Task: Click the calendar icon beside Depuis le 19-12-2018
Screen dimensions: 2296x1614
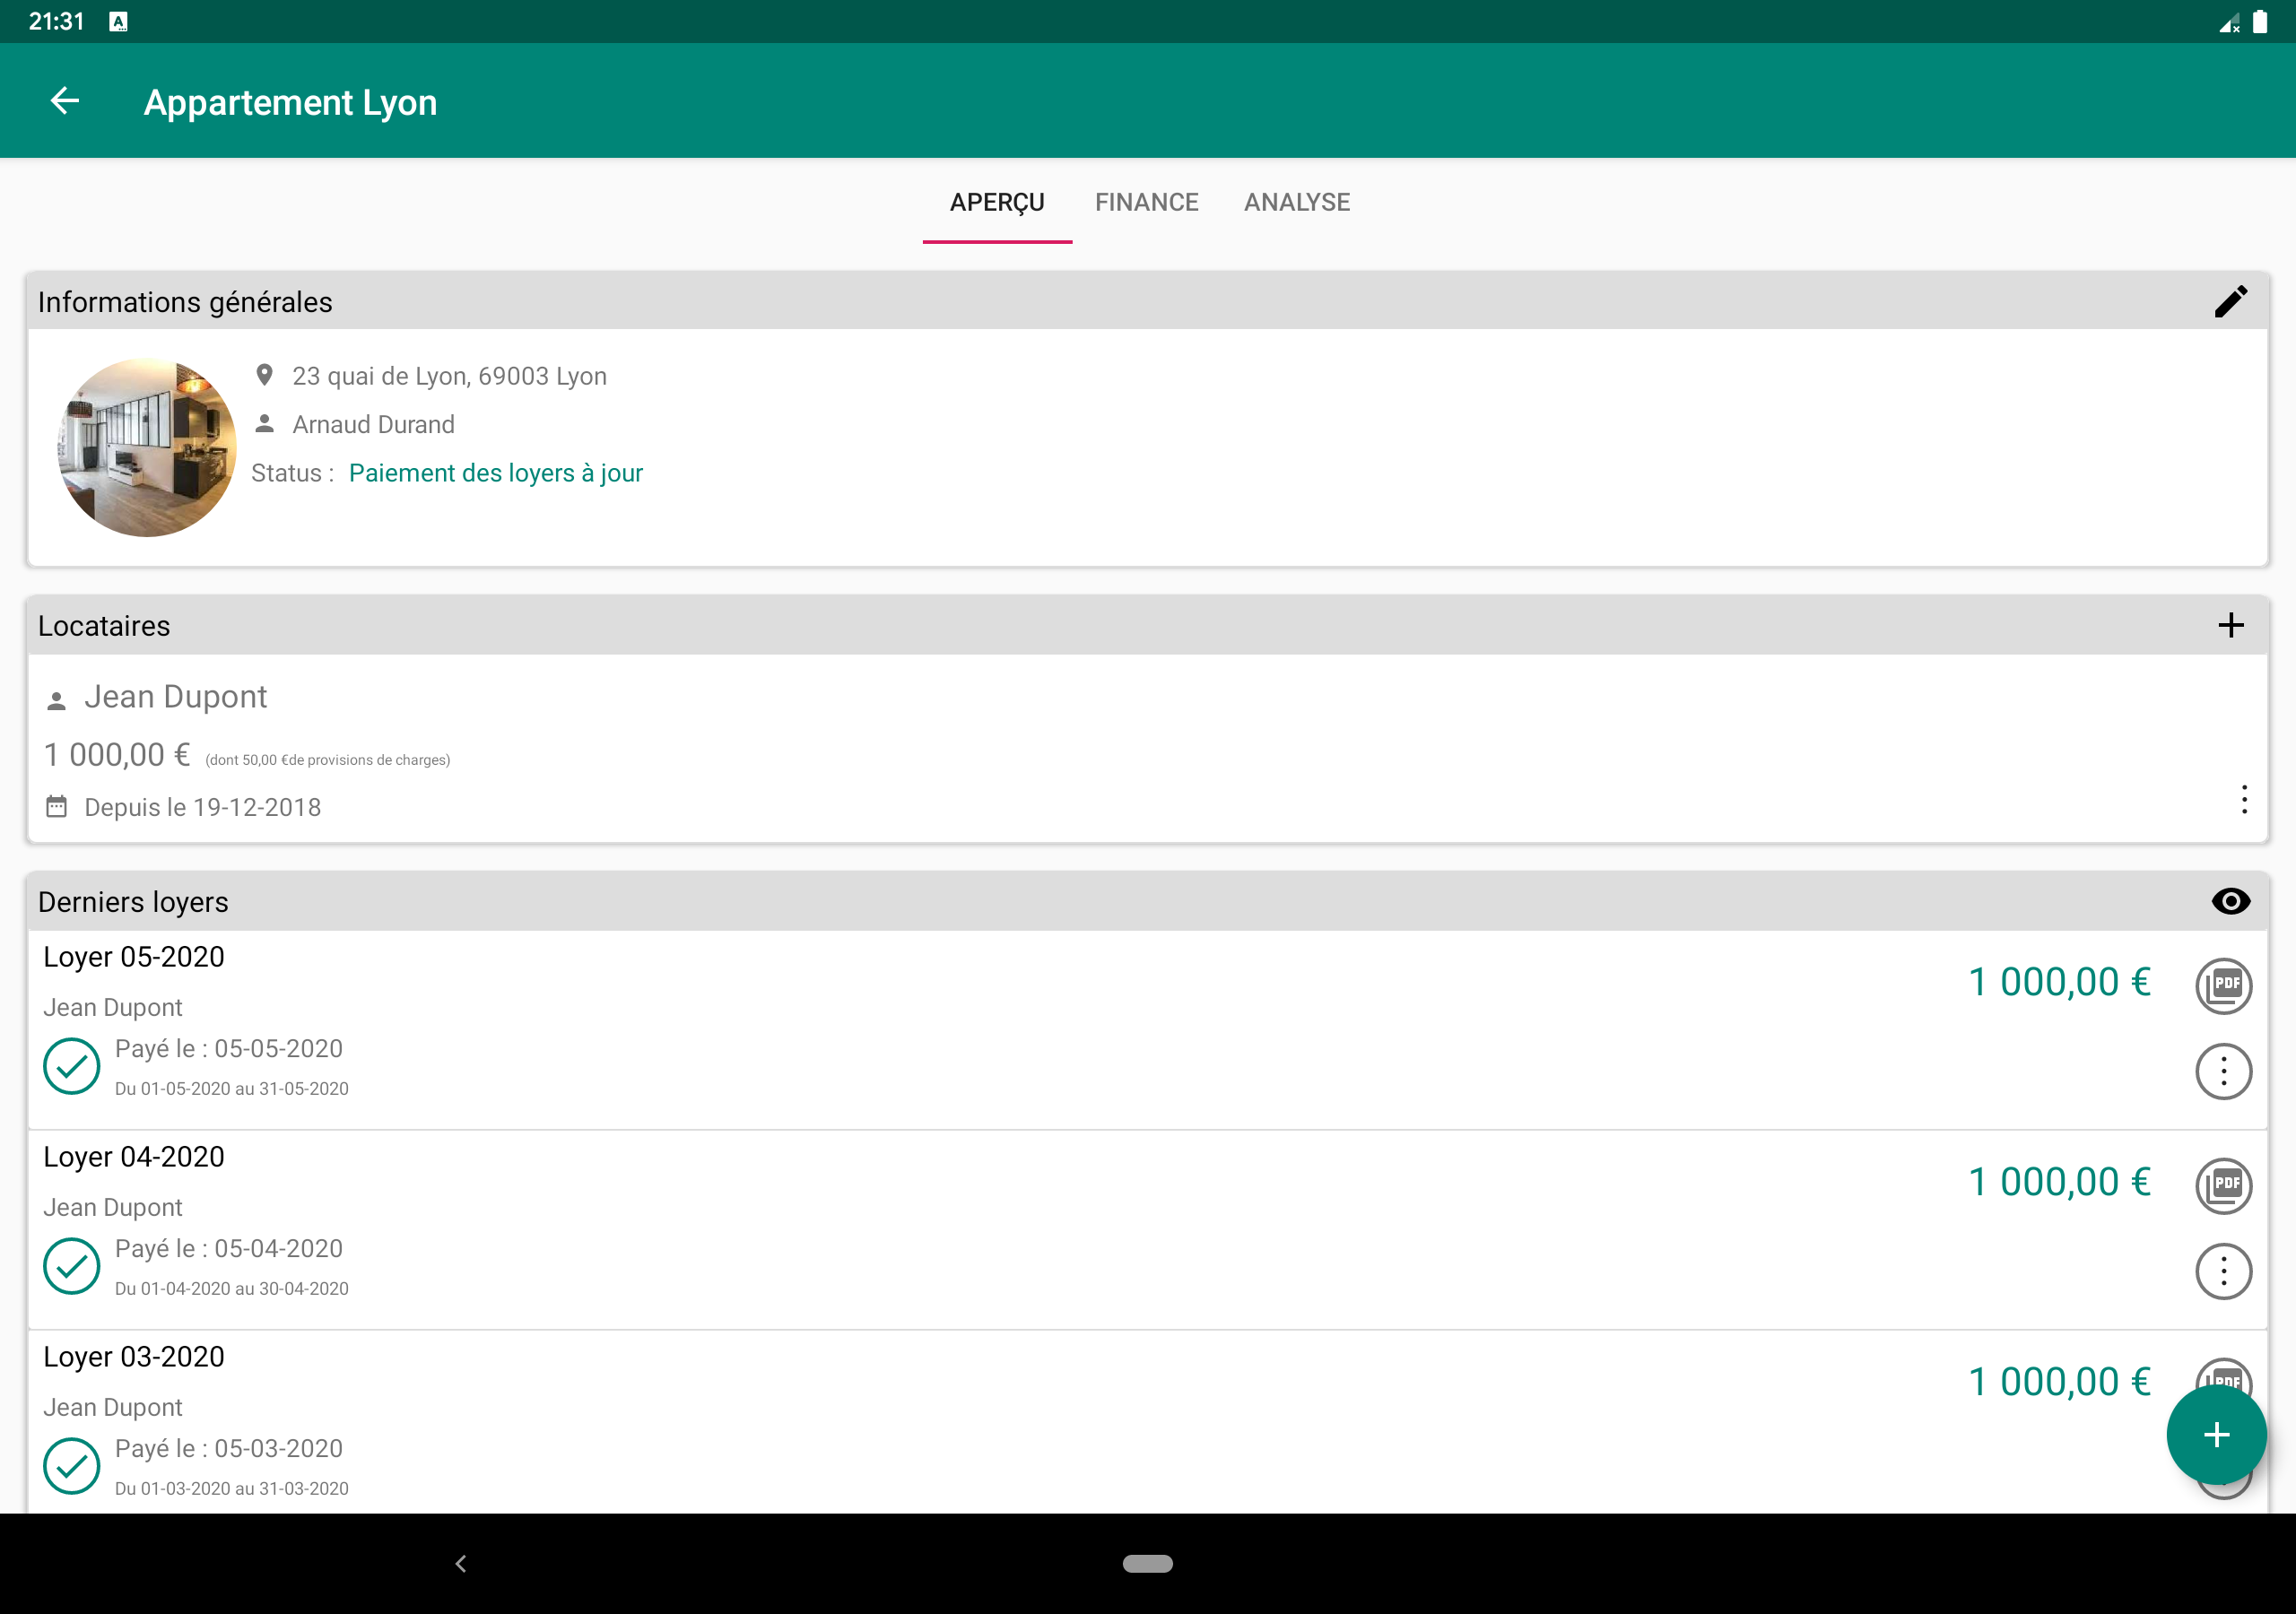Action: coord(57,806)
